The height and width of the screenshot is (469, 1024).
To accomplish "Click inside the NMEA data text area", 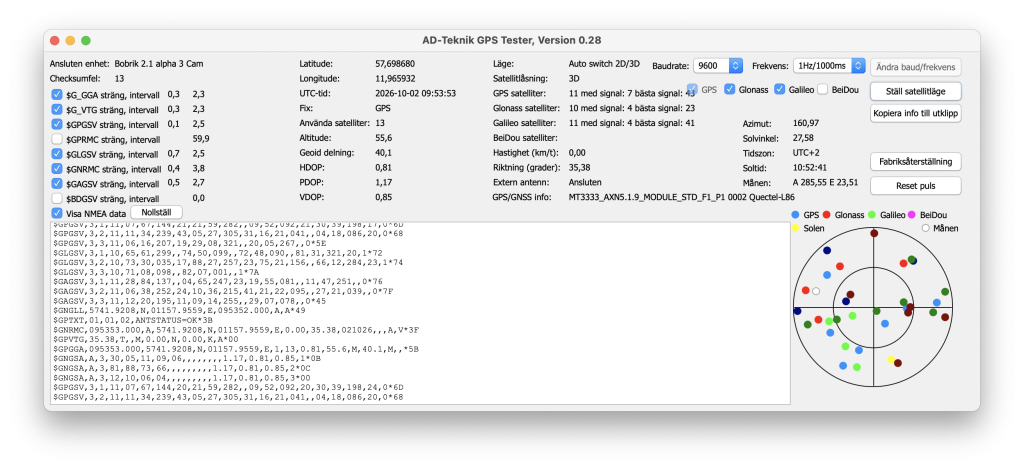I will (x=420, y=313).
